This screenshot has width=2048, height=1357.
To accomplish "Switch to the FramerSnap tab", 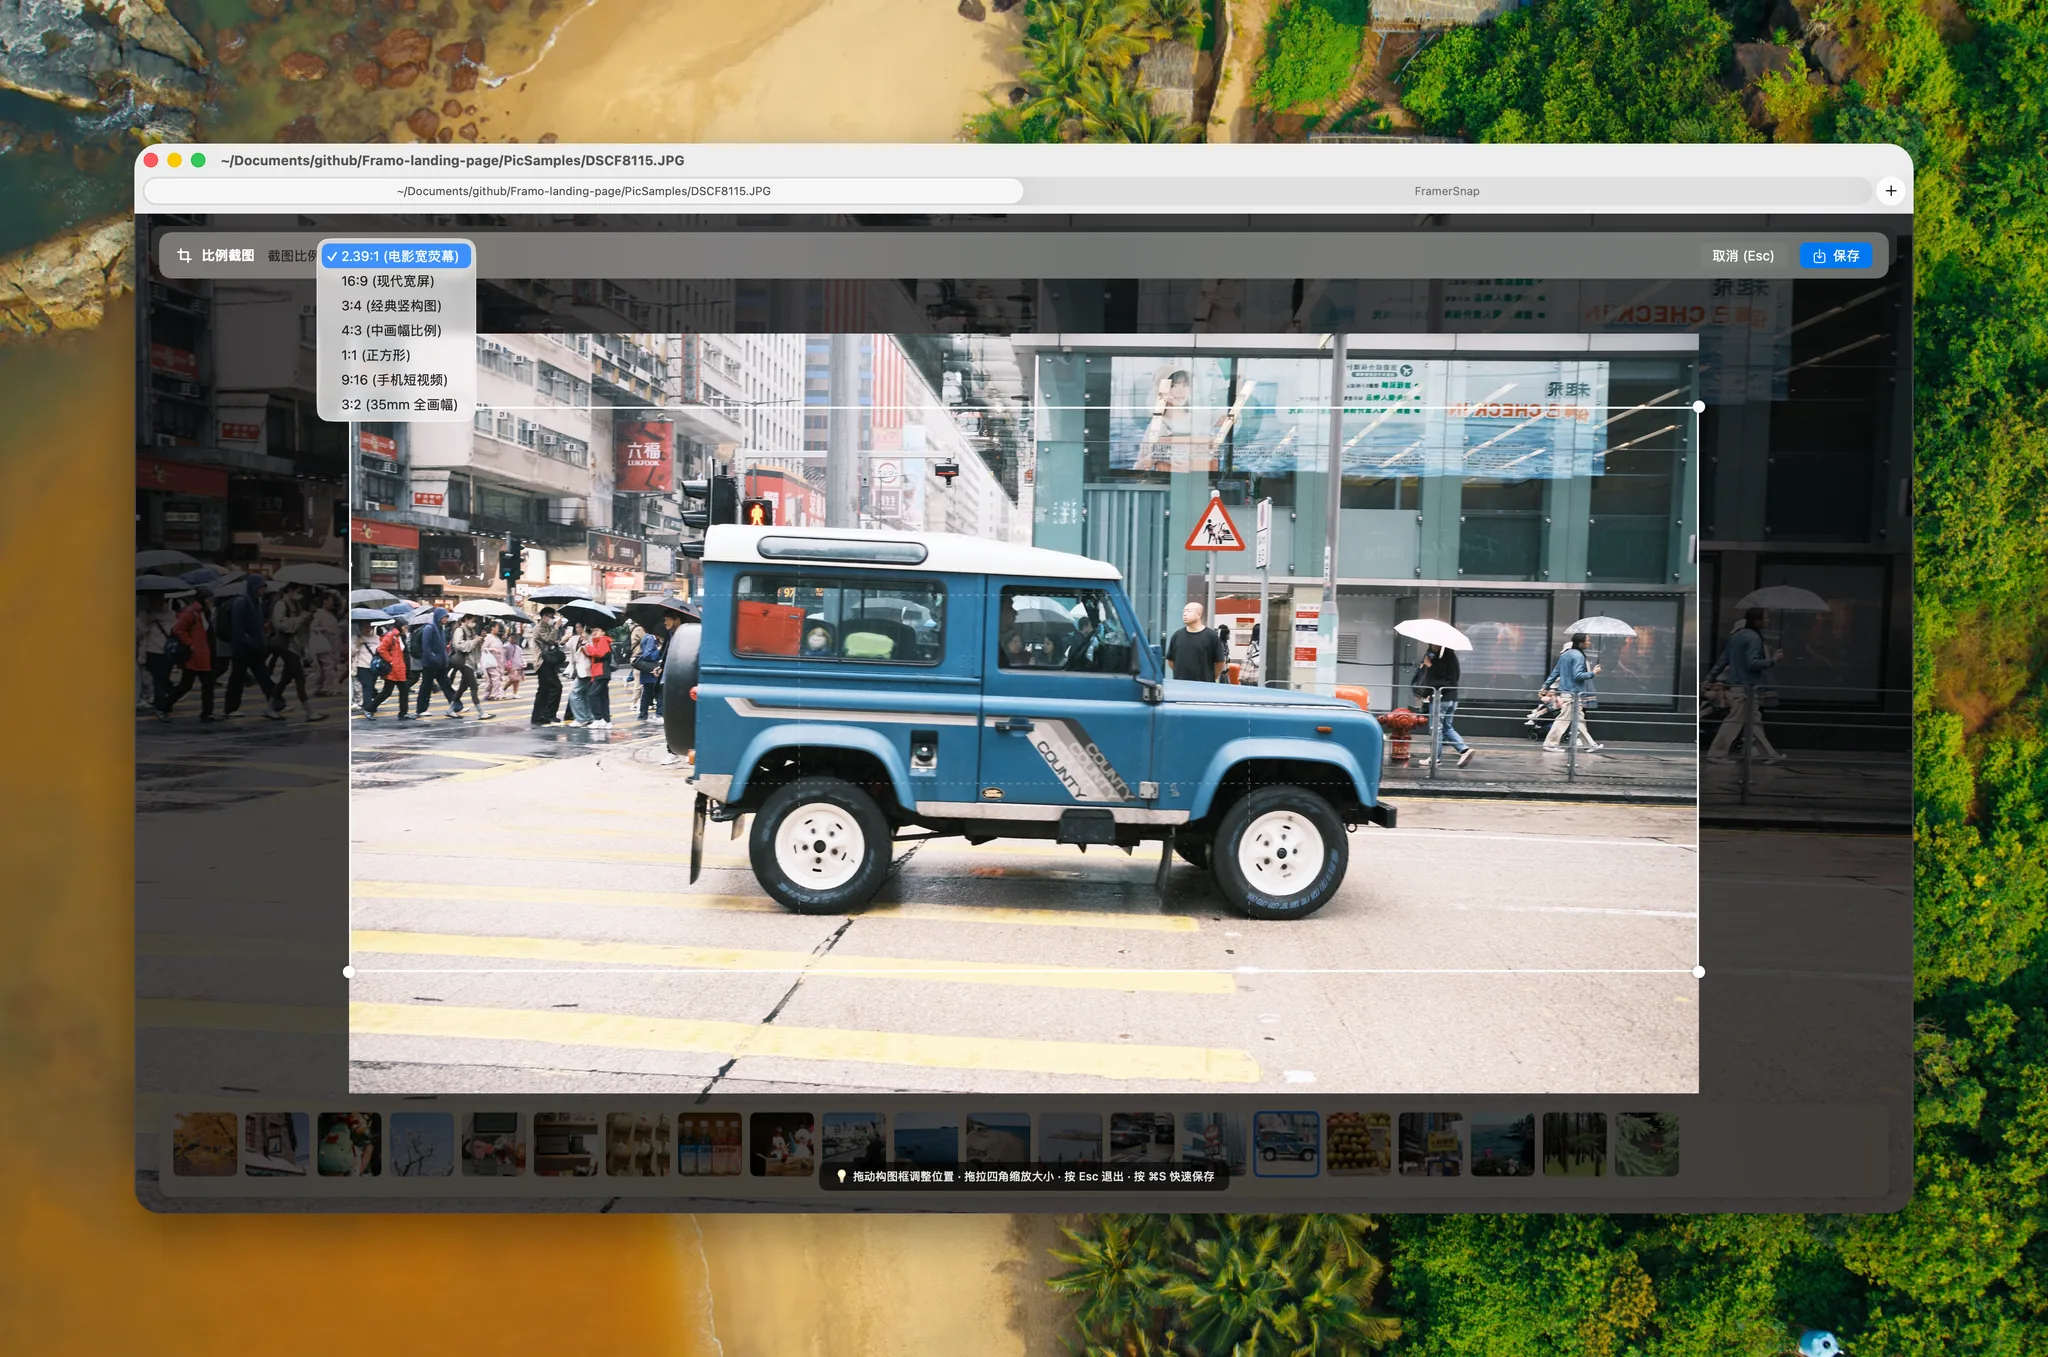I will [1447, 191].
